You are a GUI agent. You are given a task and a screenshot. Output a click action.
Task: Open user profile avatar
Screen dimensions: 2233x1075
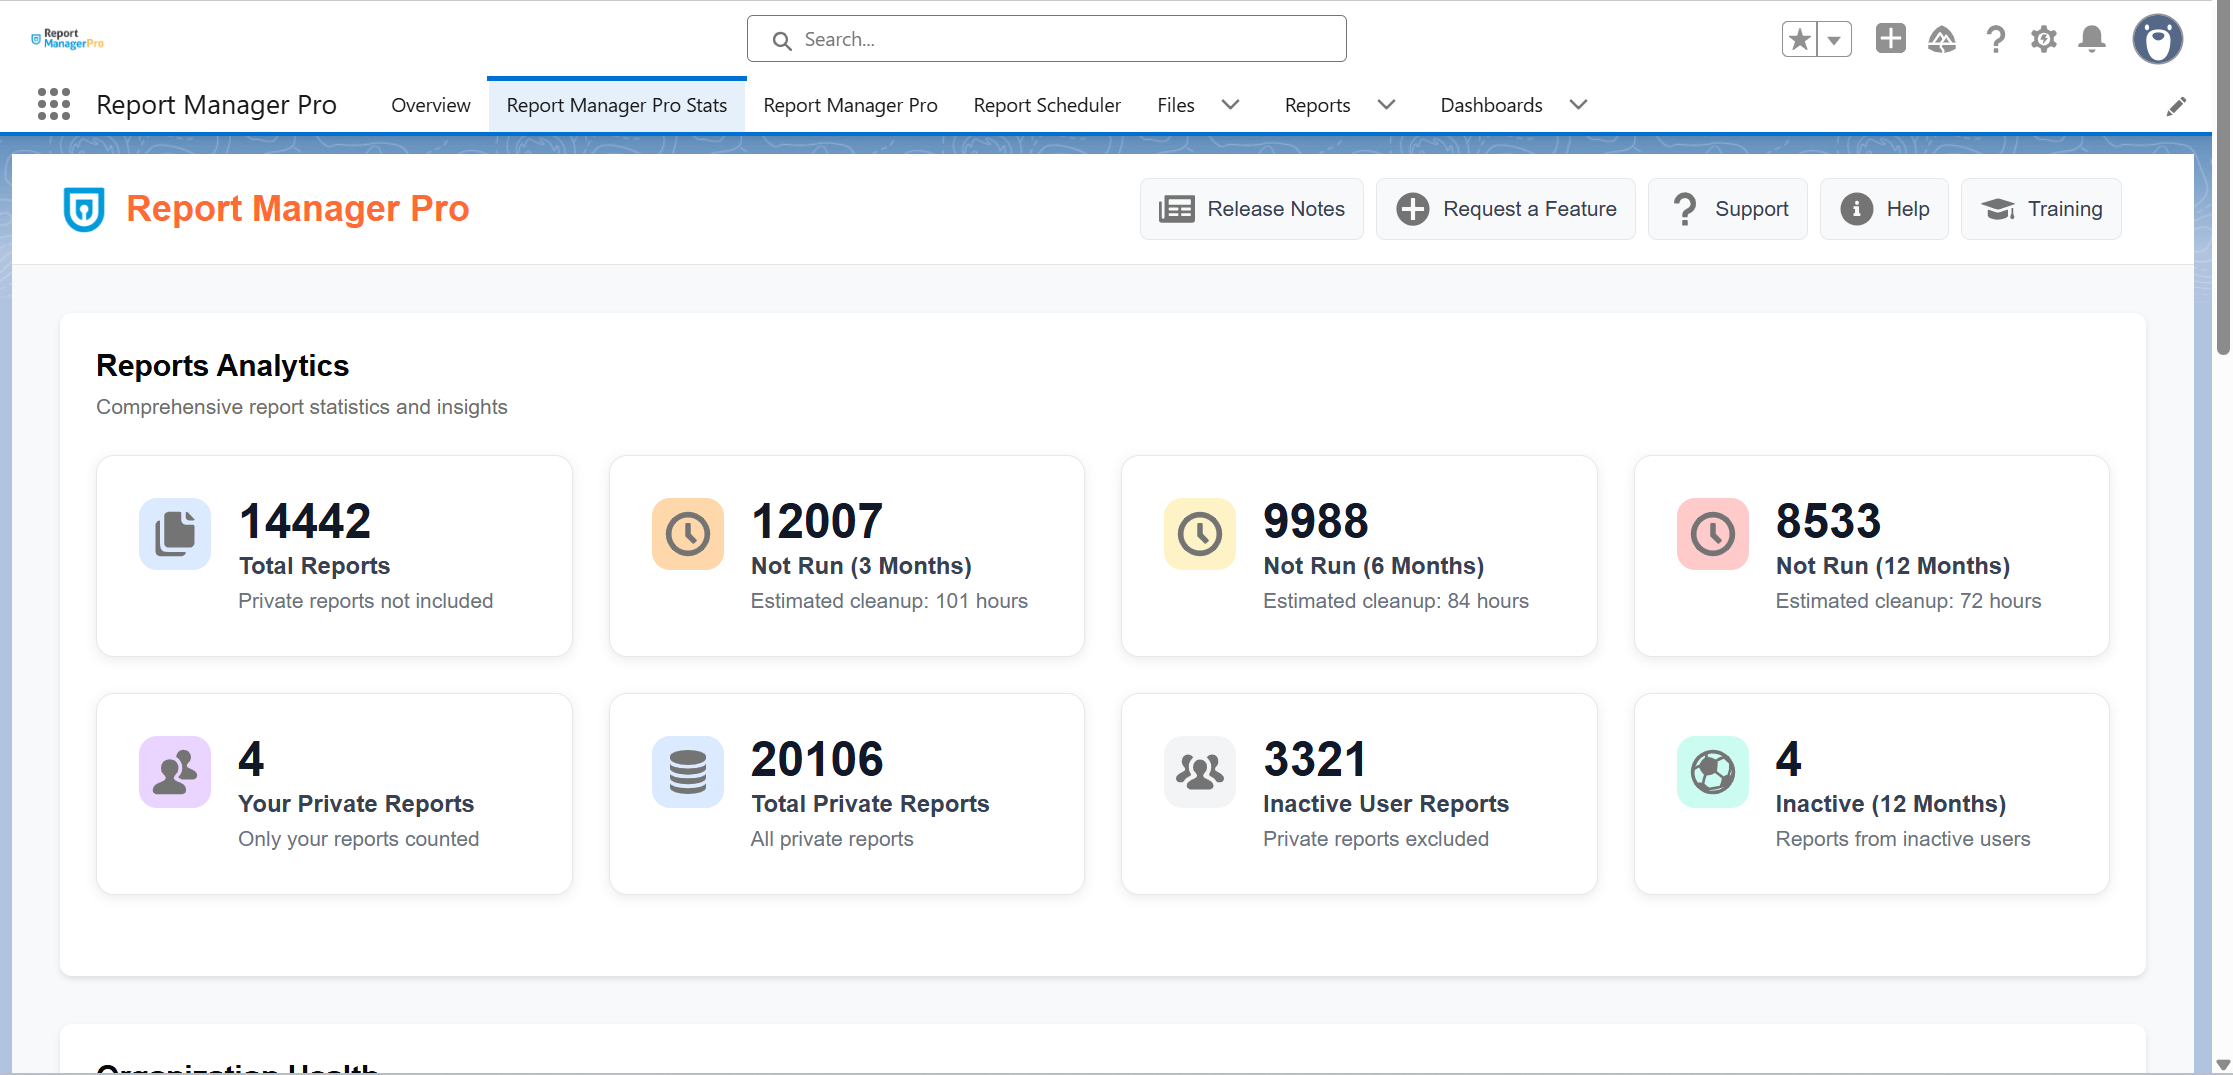(2158, 40)
